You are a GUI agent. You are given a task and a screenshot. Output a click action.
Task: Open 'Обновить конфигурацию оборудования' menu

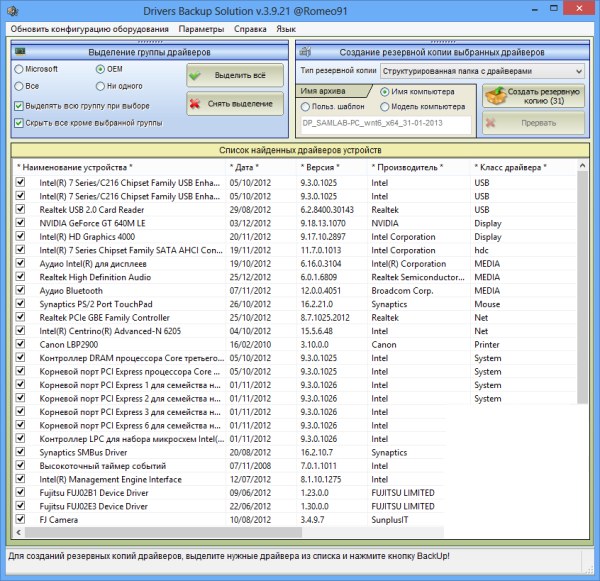pos(90,29)
